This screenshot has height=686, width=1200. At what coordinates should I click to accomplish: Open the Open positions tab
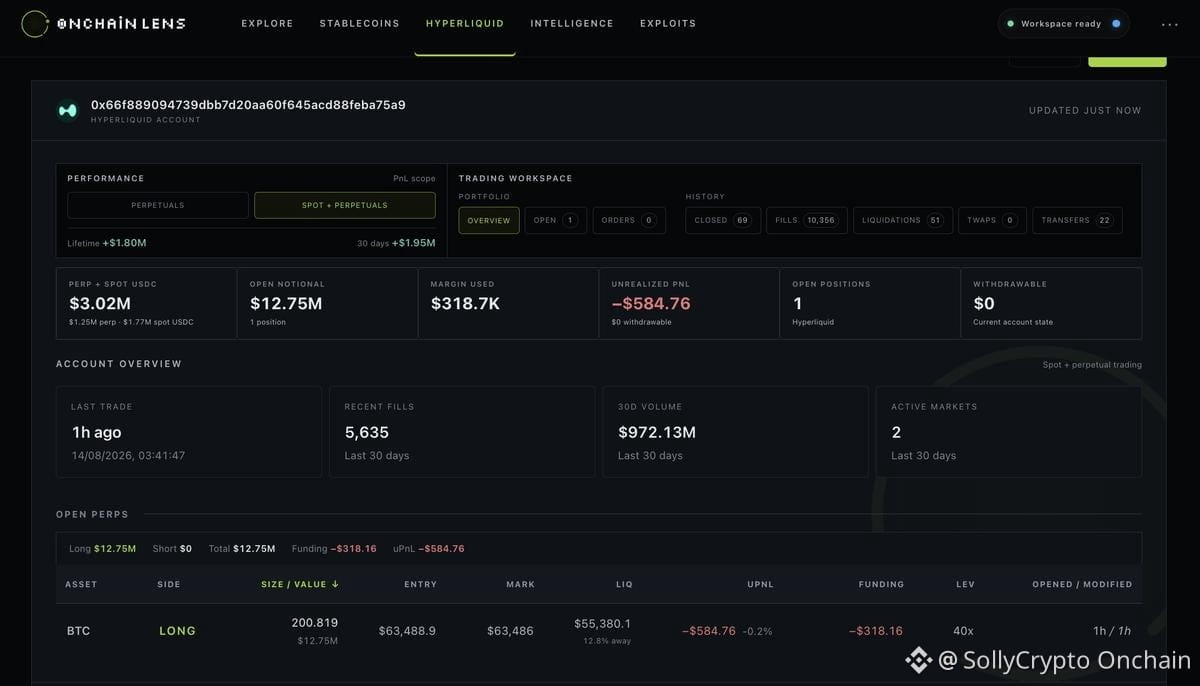tap(556, 220)
